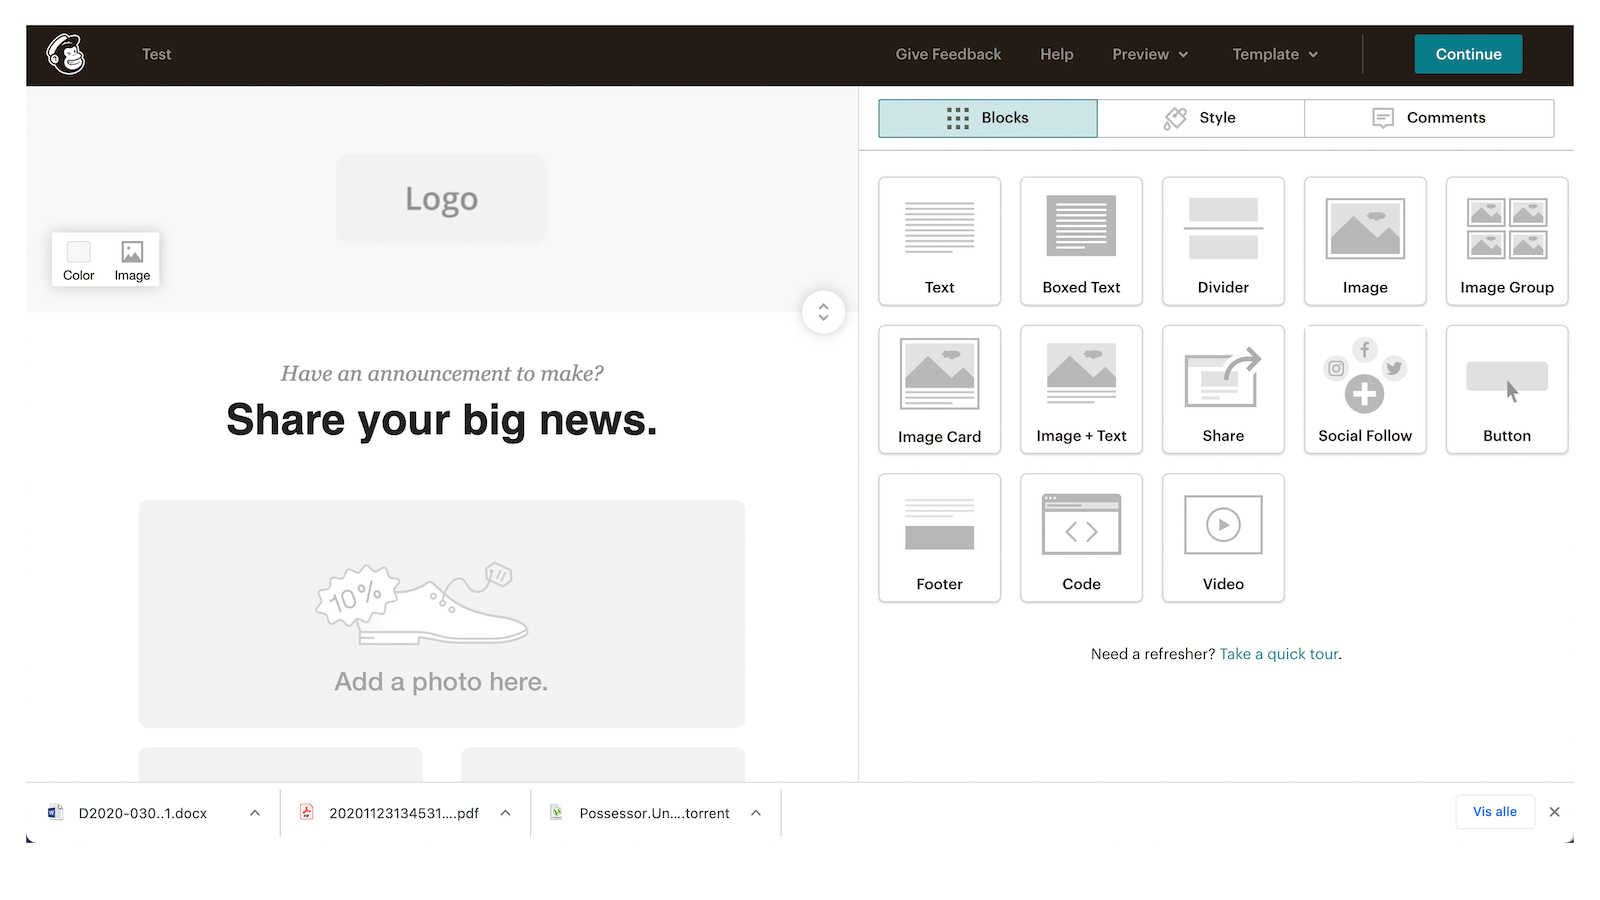Switch to the Style tab
This screenshot has width=1600, height=900.
pyautogui.click(x=1200, y=117)
